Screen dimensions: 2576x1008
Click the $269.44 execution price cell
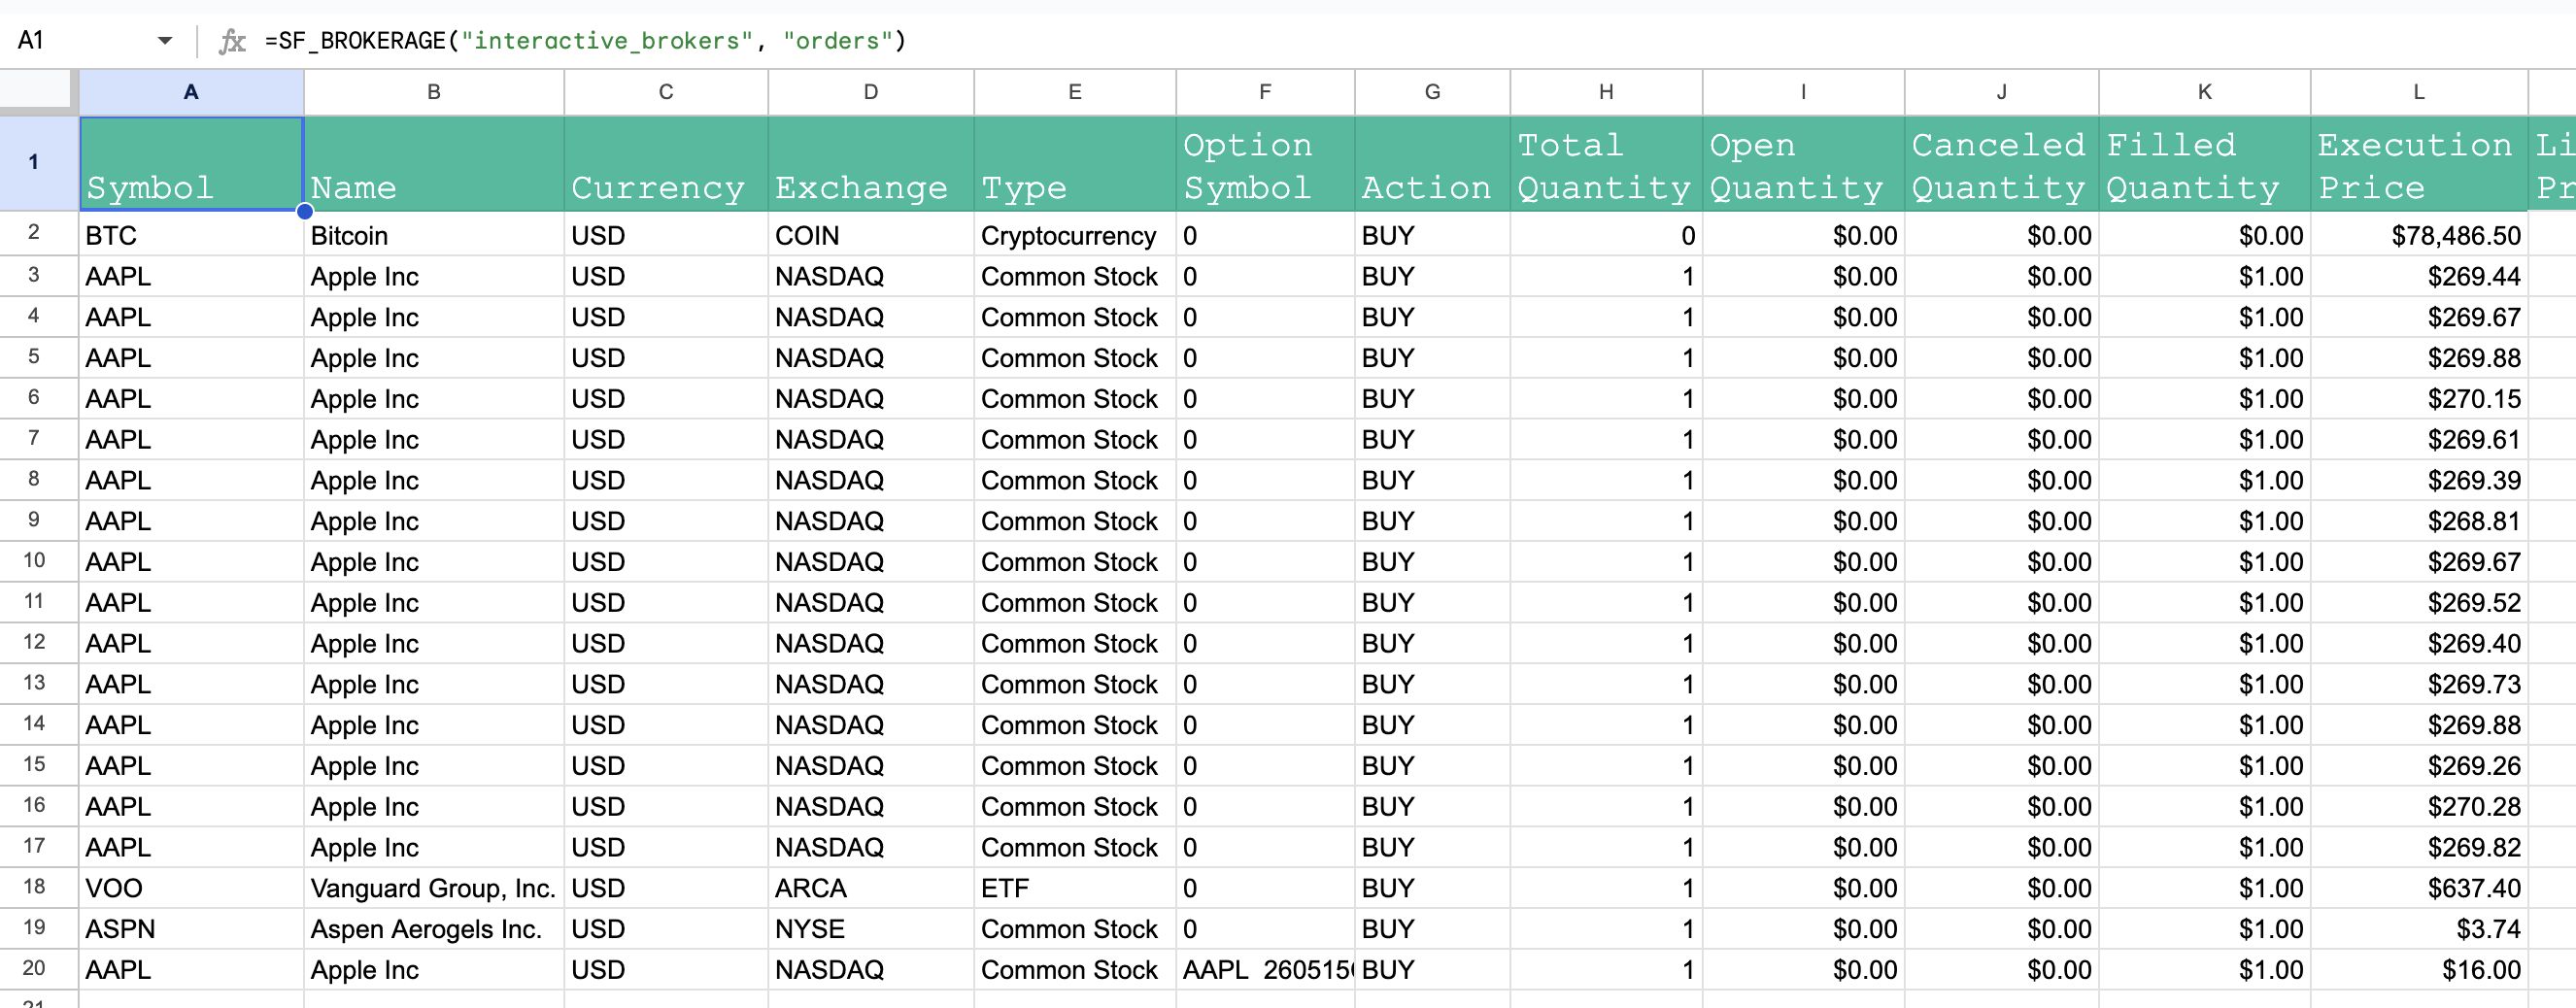tap(2419, 276)
